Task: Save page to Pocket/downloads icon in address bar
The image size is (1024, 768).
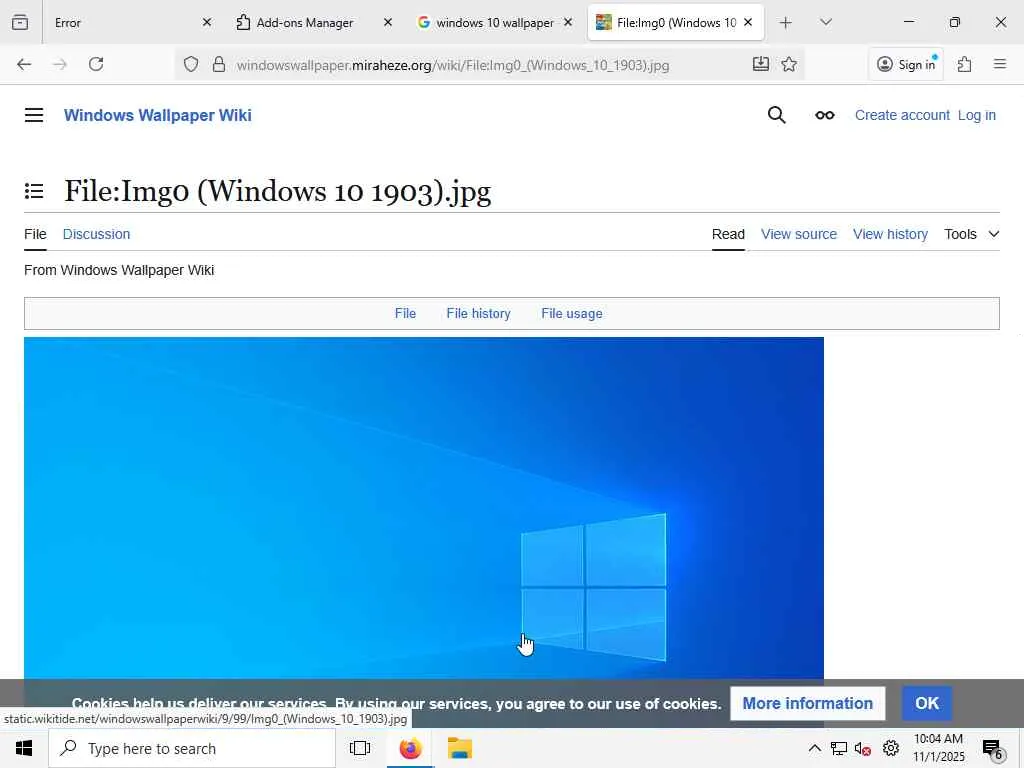Action: click(760, 64)
